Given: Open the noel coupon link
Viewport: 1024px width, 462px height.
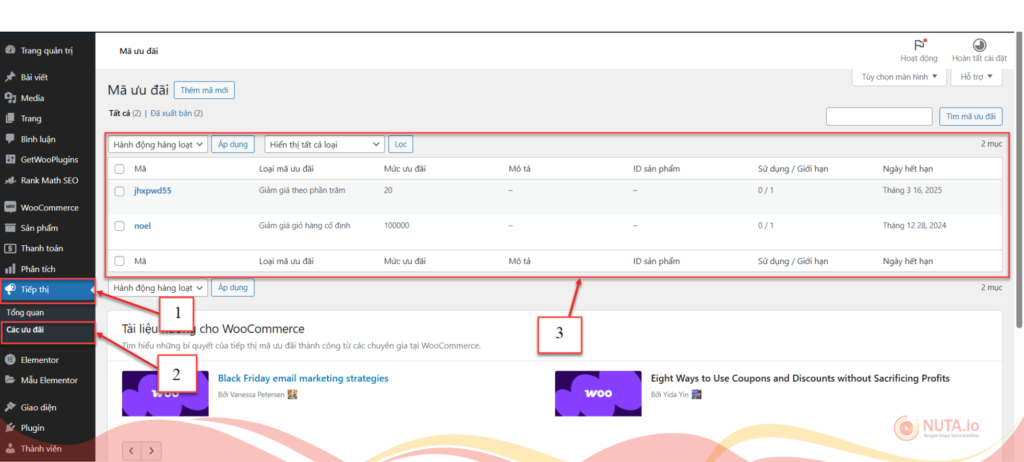Looking at the screenshot, I should (142, 225).
